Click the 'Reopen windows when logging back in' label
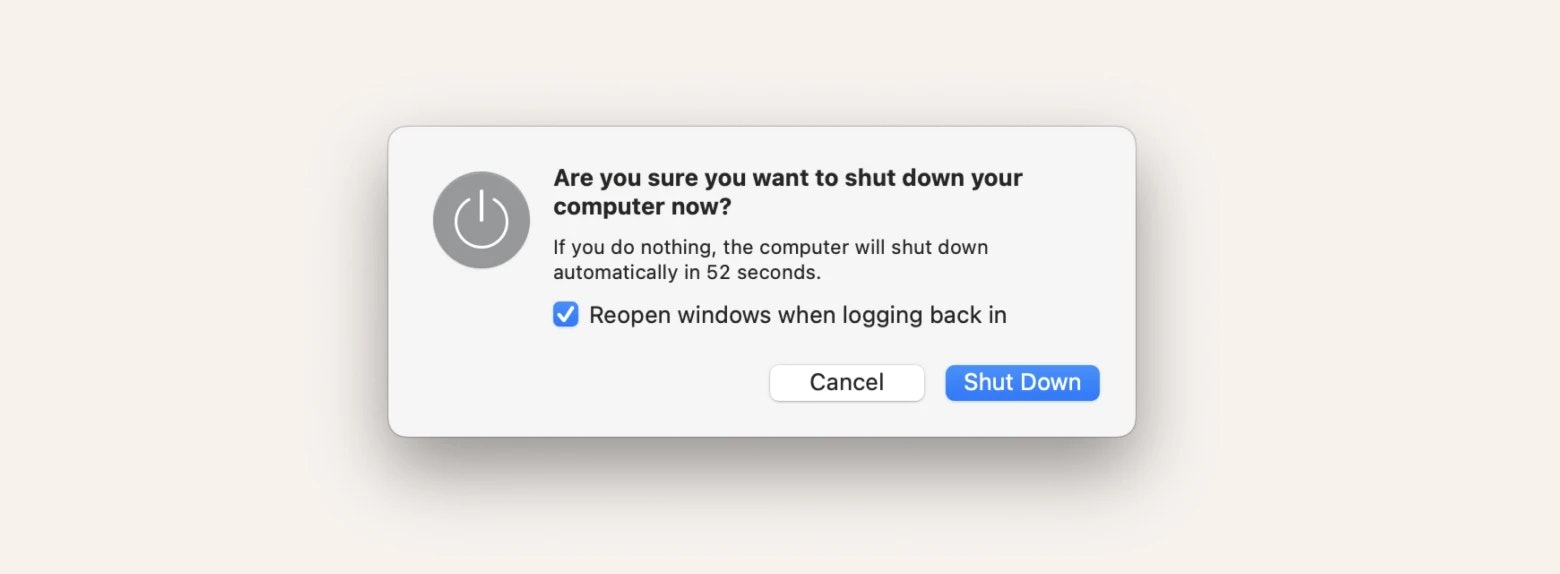This screenshot has width=1560, height=574. point(797,315)
